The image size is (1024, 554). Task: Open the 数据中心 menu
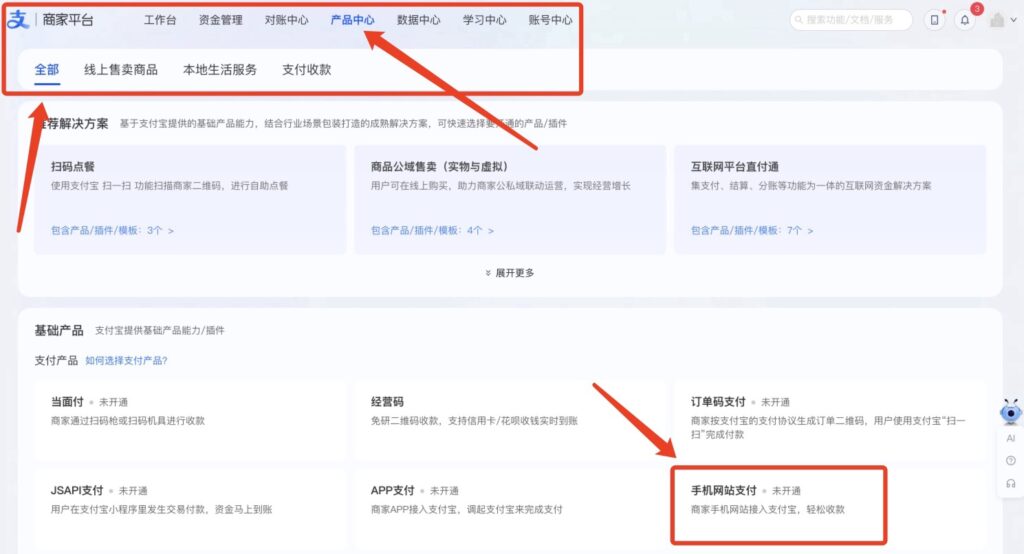(x=419, y=20)
